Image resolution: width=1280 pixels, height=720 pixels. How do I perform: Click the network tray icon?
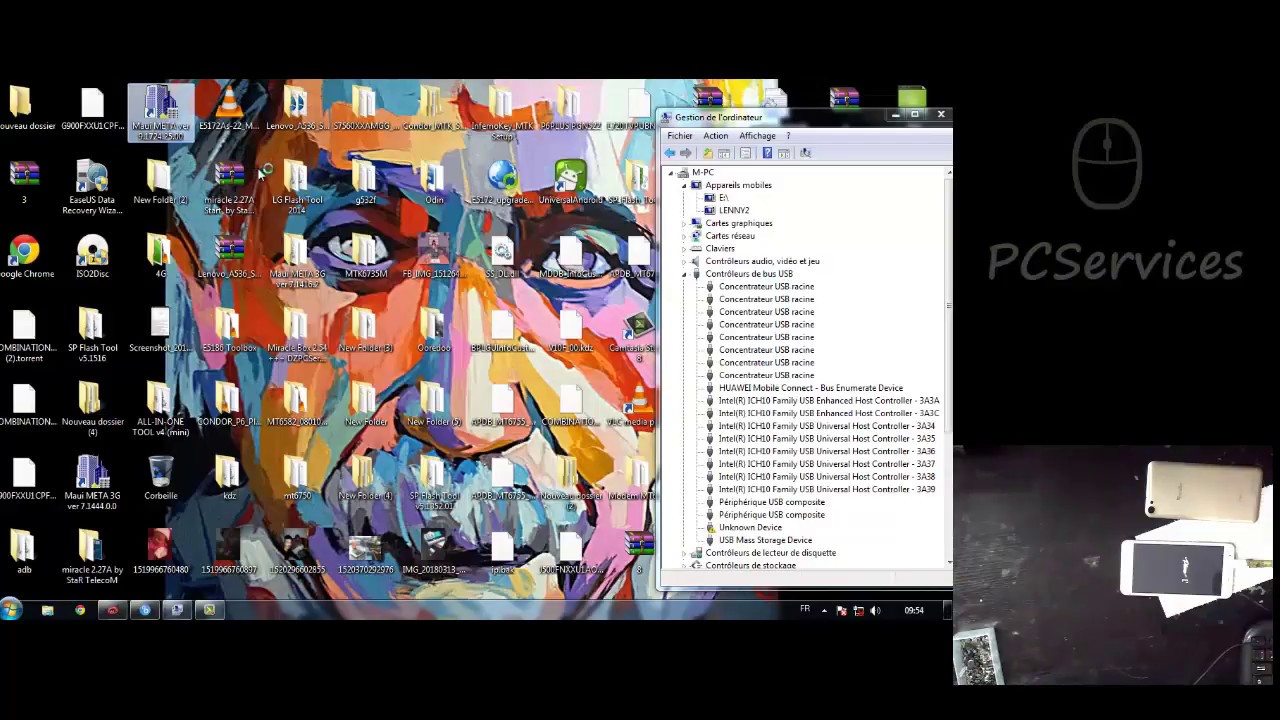[858, 610]
